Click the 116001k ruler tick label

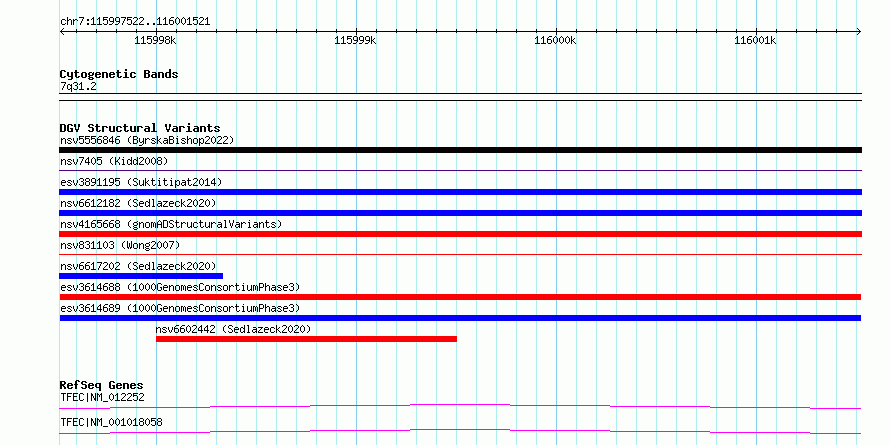(755, 41)
